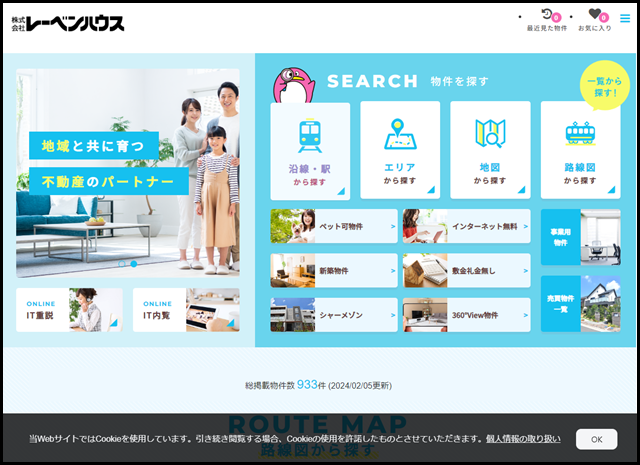Select first carousel slide dot
Screen dimensions: 640x465
(x=122, y=264)
